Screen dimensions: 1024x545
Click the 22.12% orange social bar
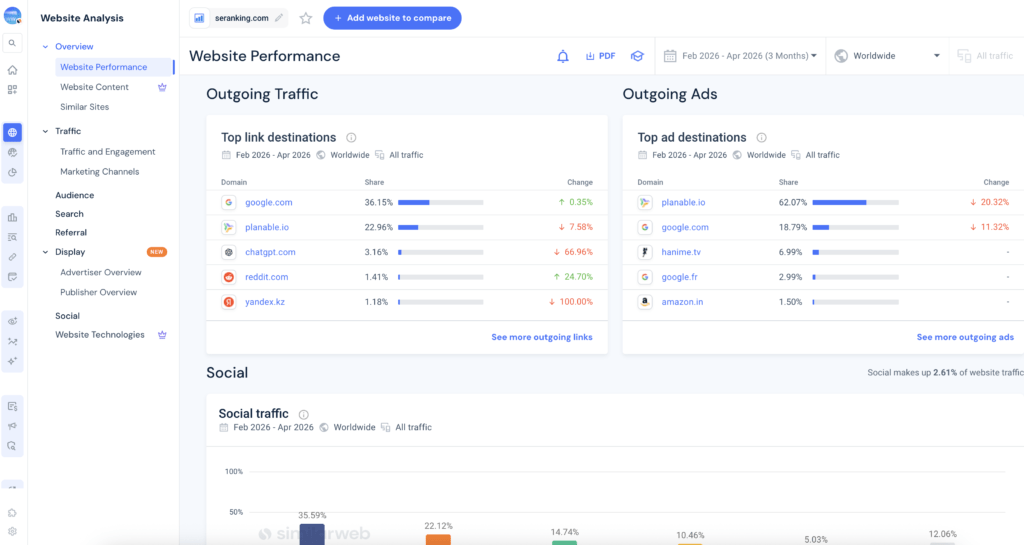point(438,540)
